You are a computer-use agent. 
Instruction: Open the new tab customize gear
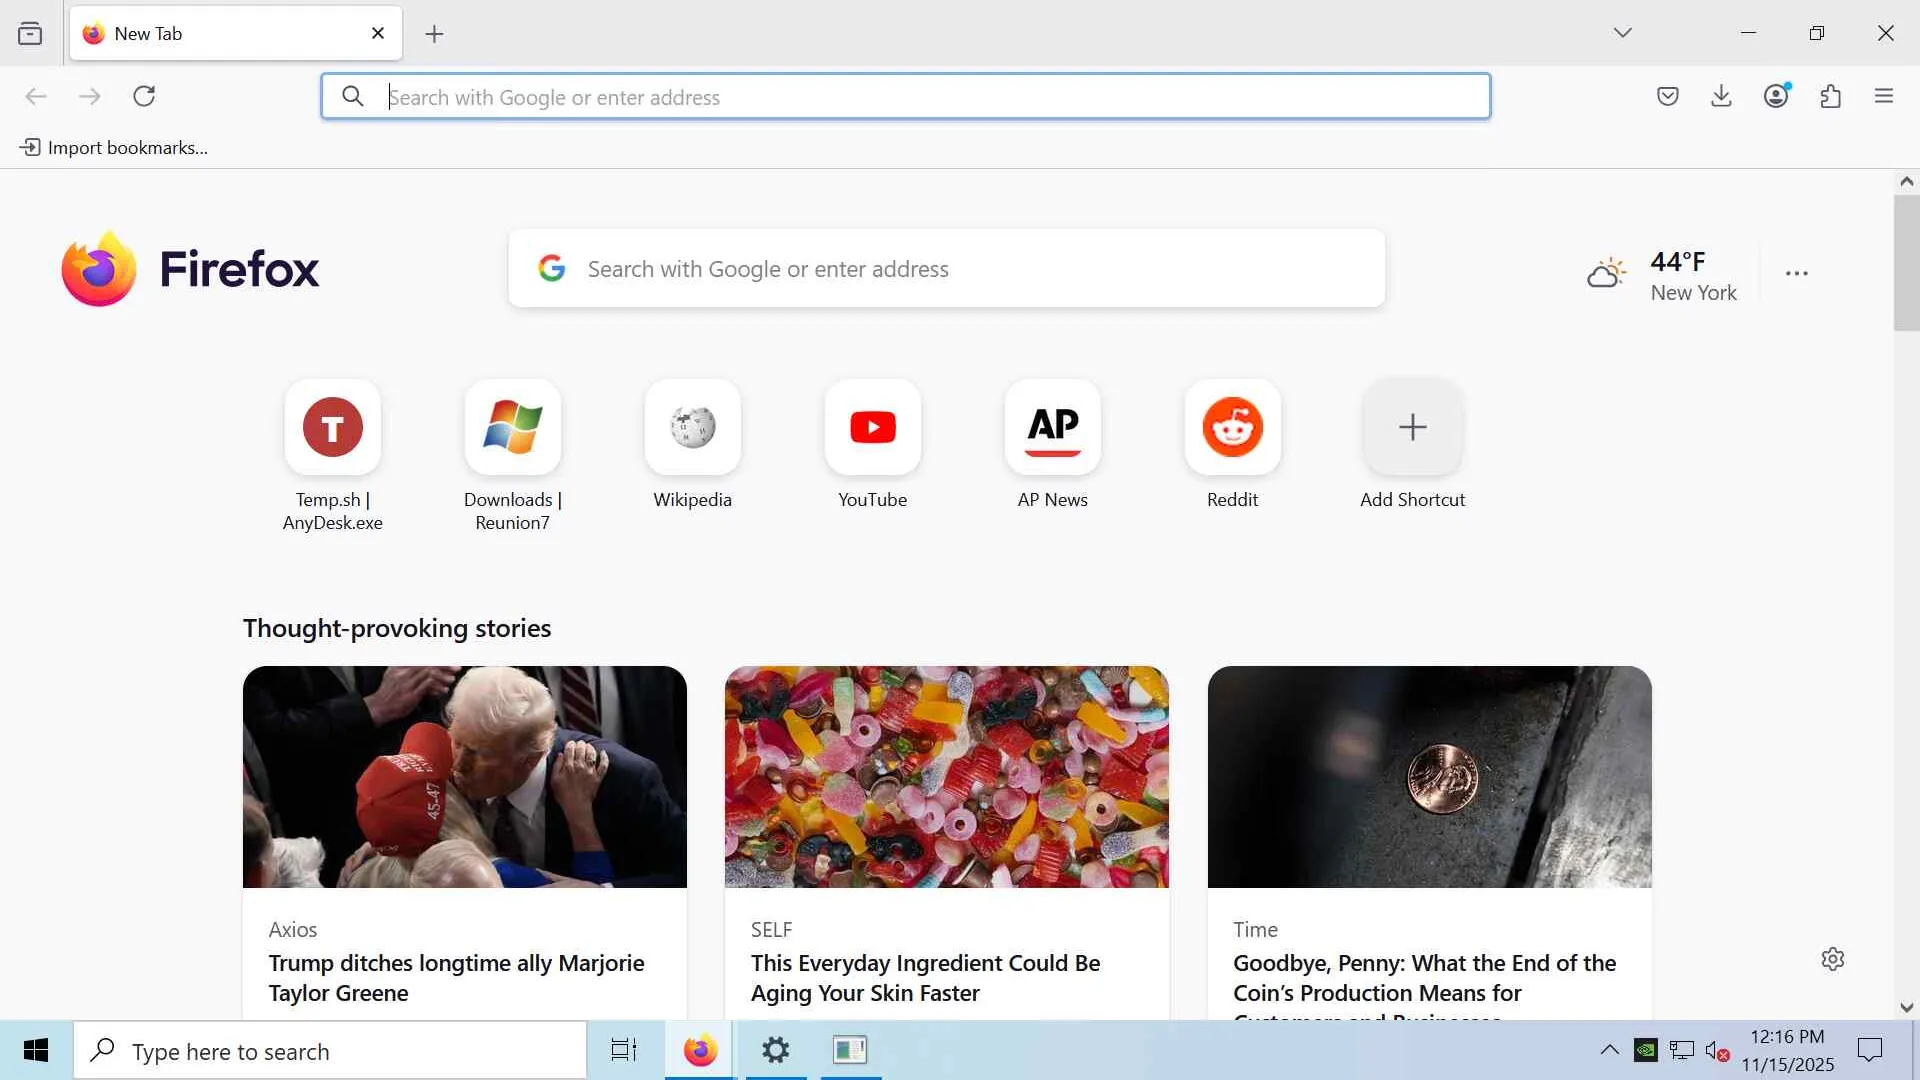click(x=1832, y=959)
